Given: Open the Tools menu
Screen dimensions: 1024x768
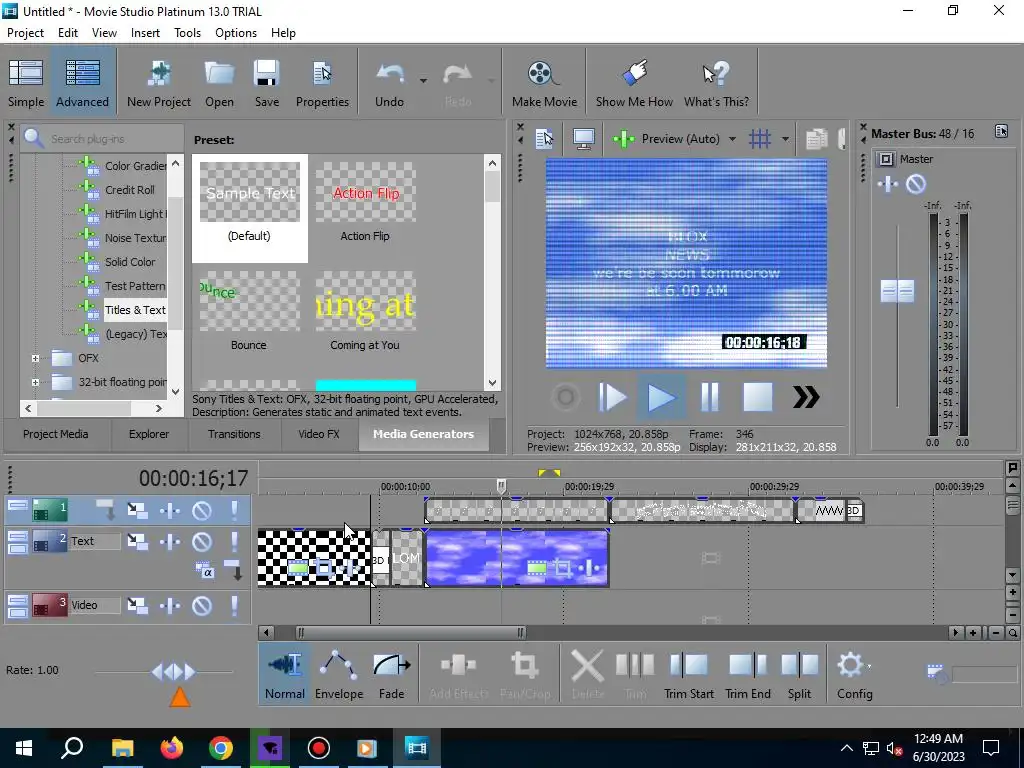Looking at the screenshot, I should pyautogui.click(x=187, y=33).
